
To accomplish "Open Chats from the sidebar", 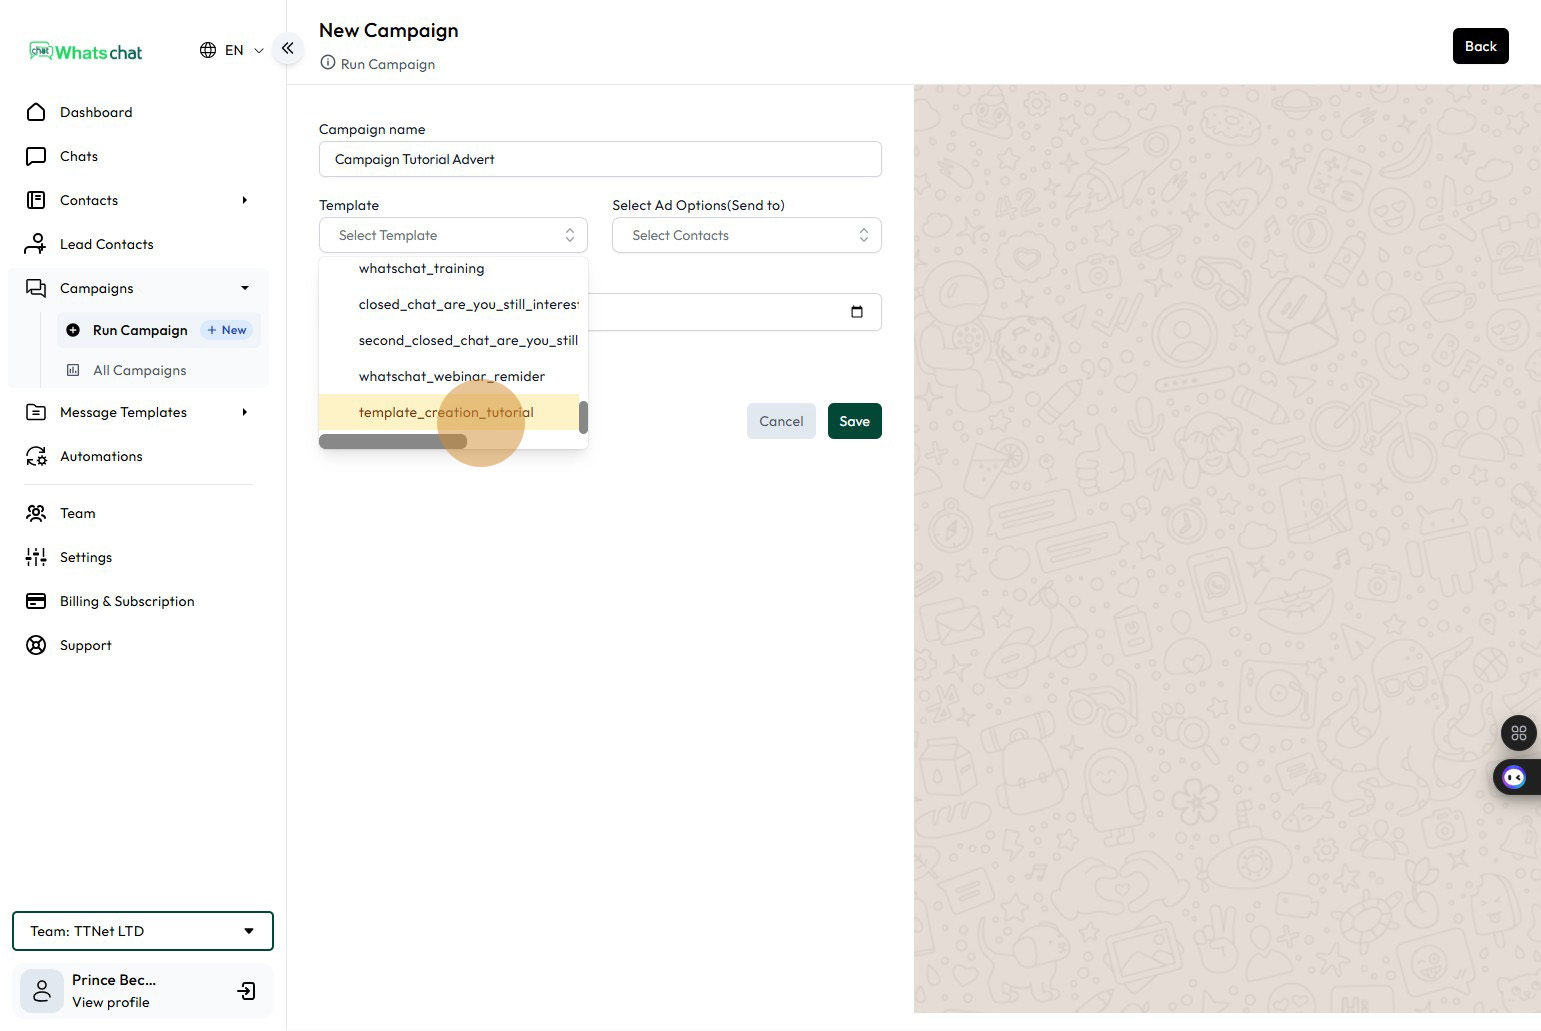I will tap(79, 156).
